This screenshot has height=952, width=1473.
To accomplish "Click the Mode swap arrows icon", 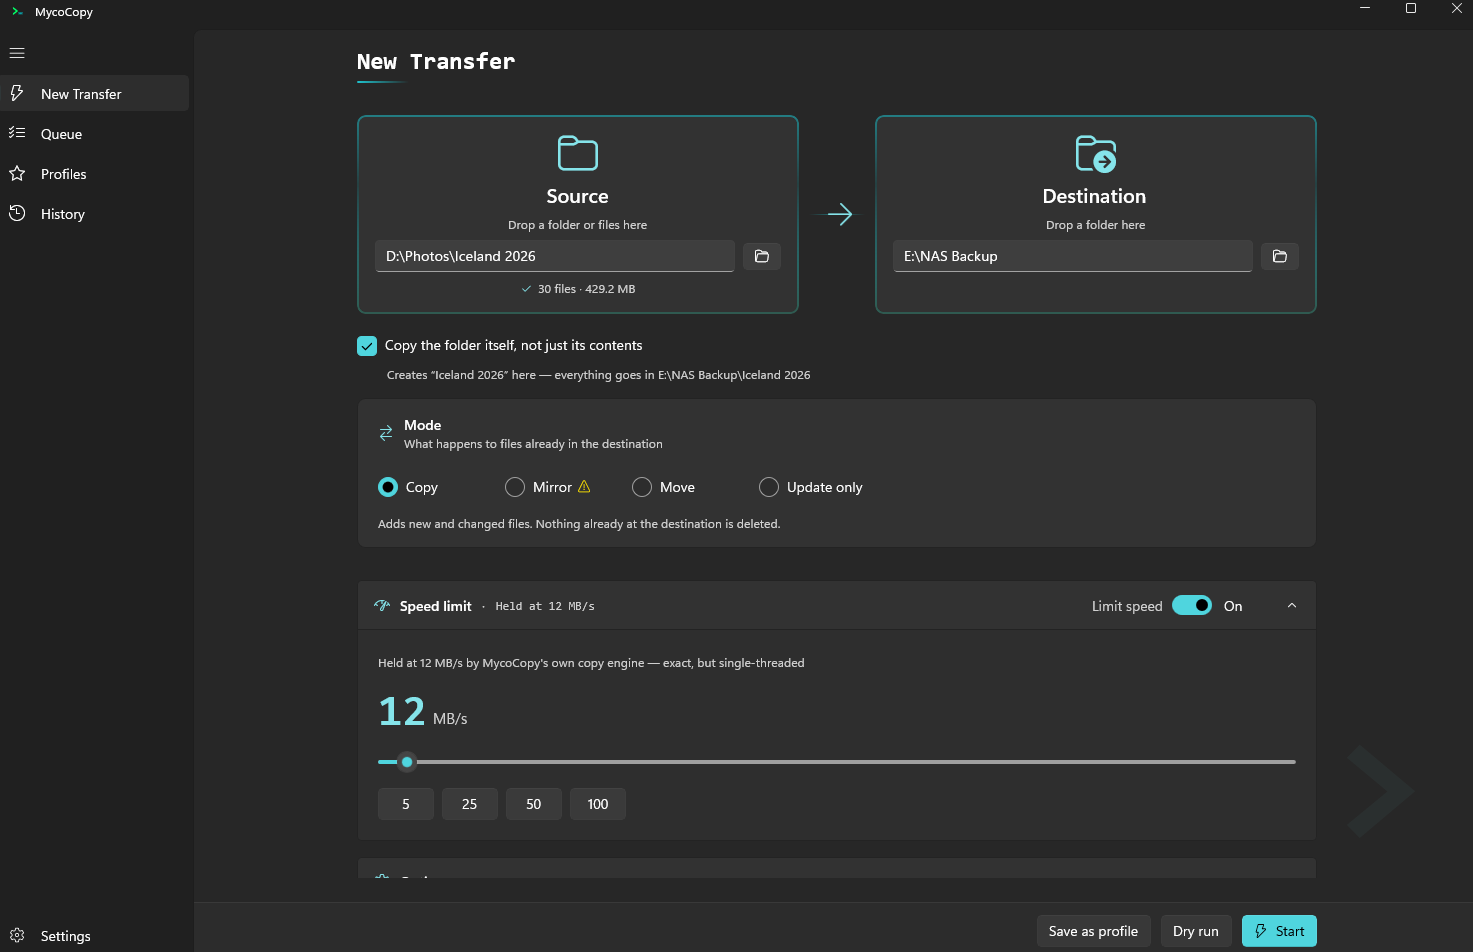I will click(386, 433).
